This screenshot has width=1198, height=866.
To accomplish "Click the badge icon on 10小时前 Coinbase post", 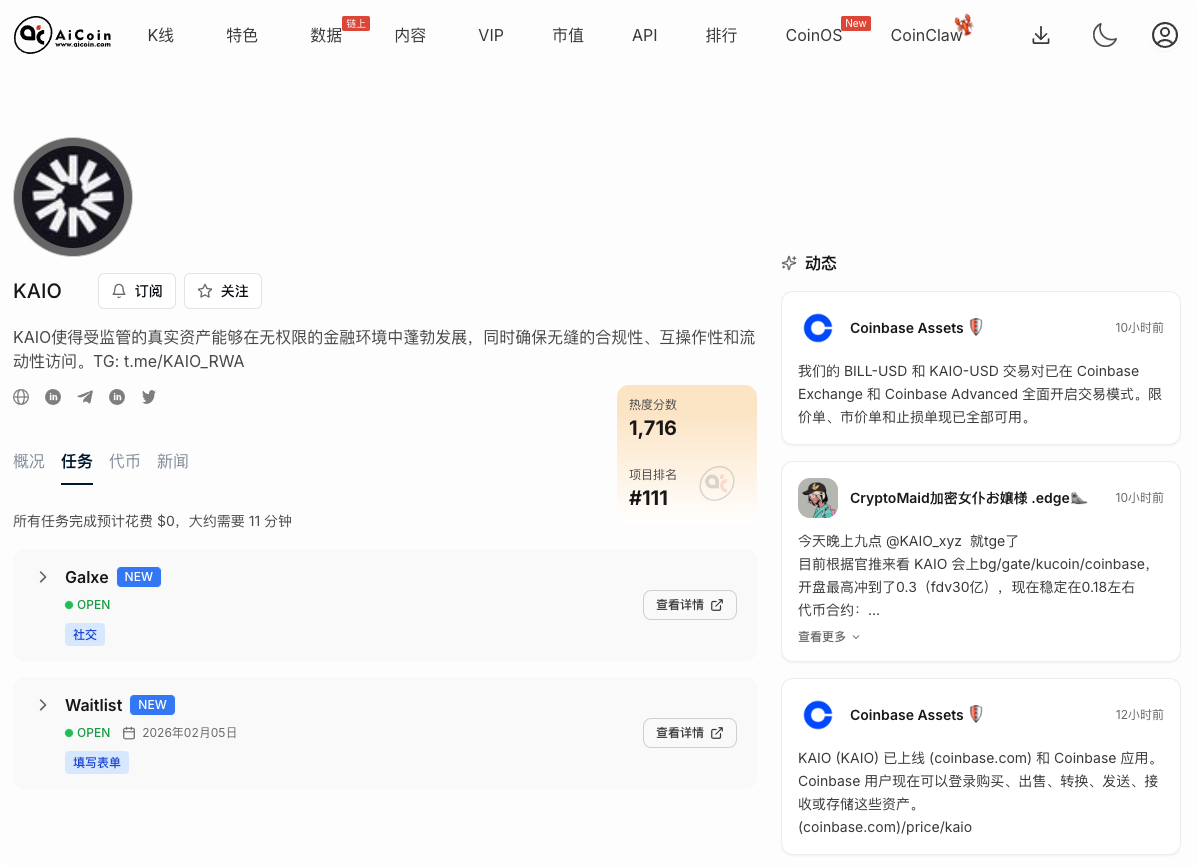I will coord(976,327).
